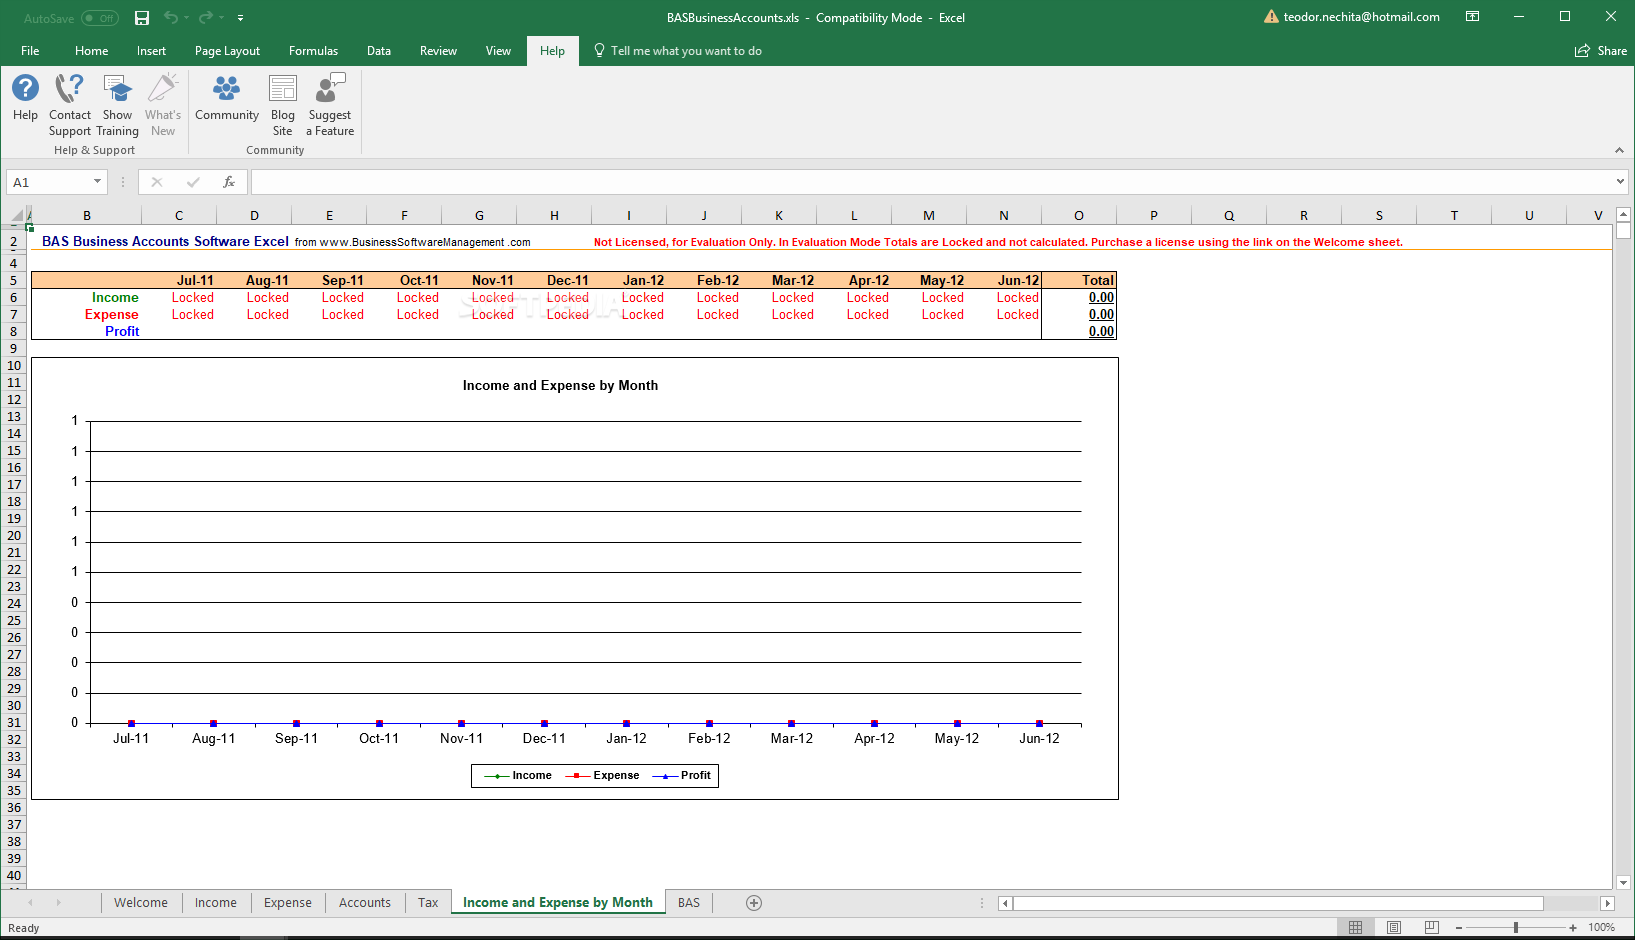Open the Help icon in ribbon
The height and width of the screenshot is (940, 1635).
pyautogui.click(x=25, y=98)
